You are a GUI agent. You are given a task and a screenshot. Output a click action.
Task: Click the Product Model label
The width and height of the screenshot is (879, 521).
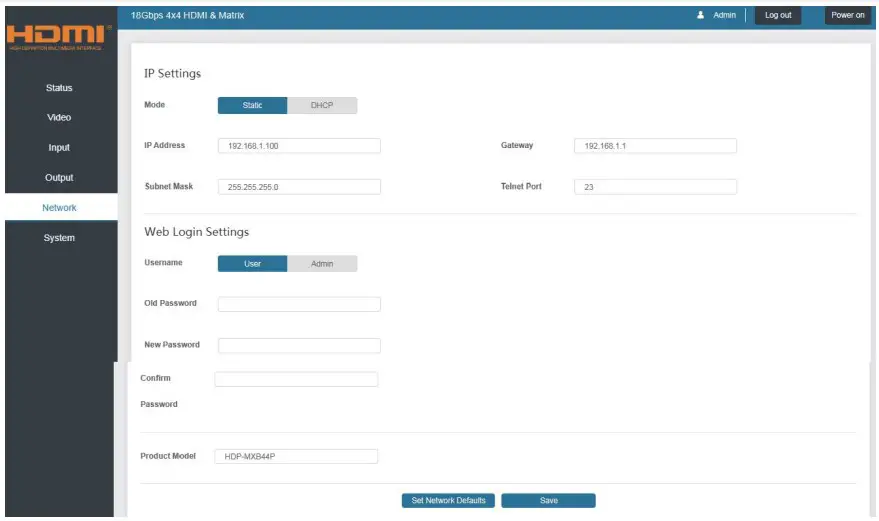point(168,456)
